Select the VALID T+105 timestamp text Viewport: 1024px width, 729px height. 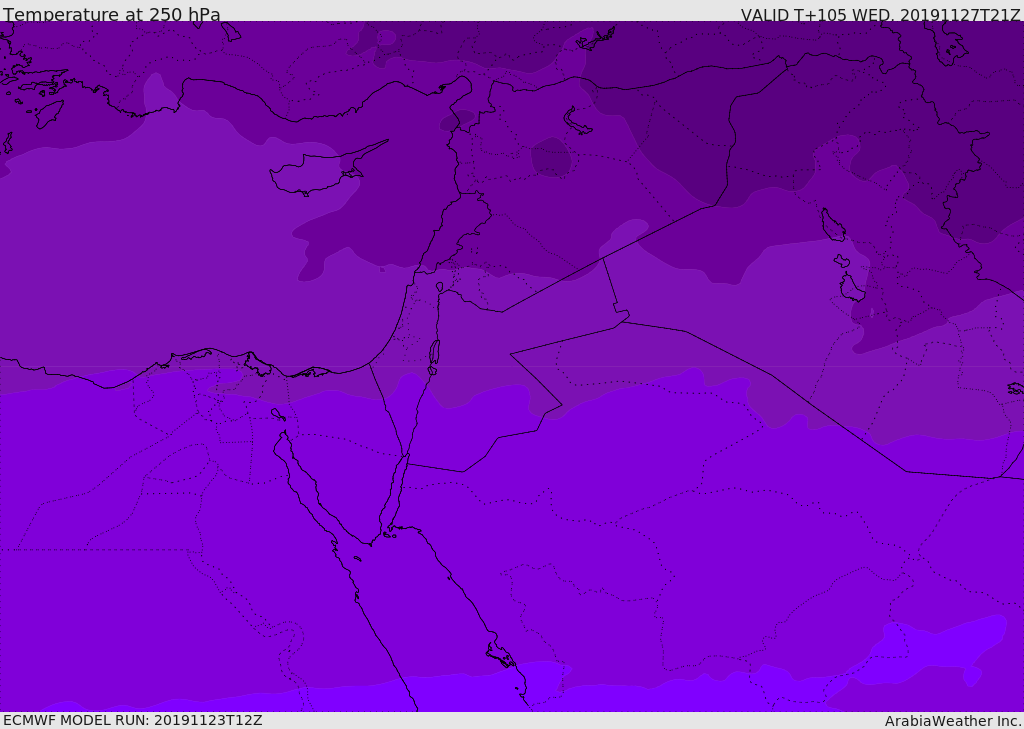880,15
